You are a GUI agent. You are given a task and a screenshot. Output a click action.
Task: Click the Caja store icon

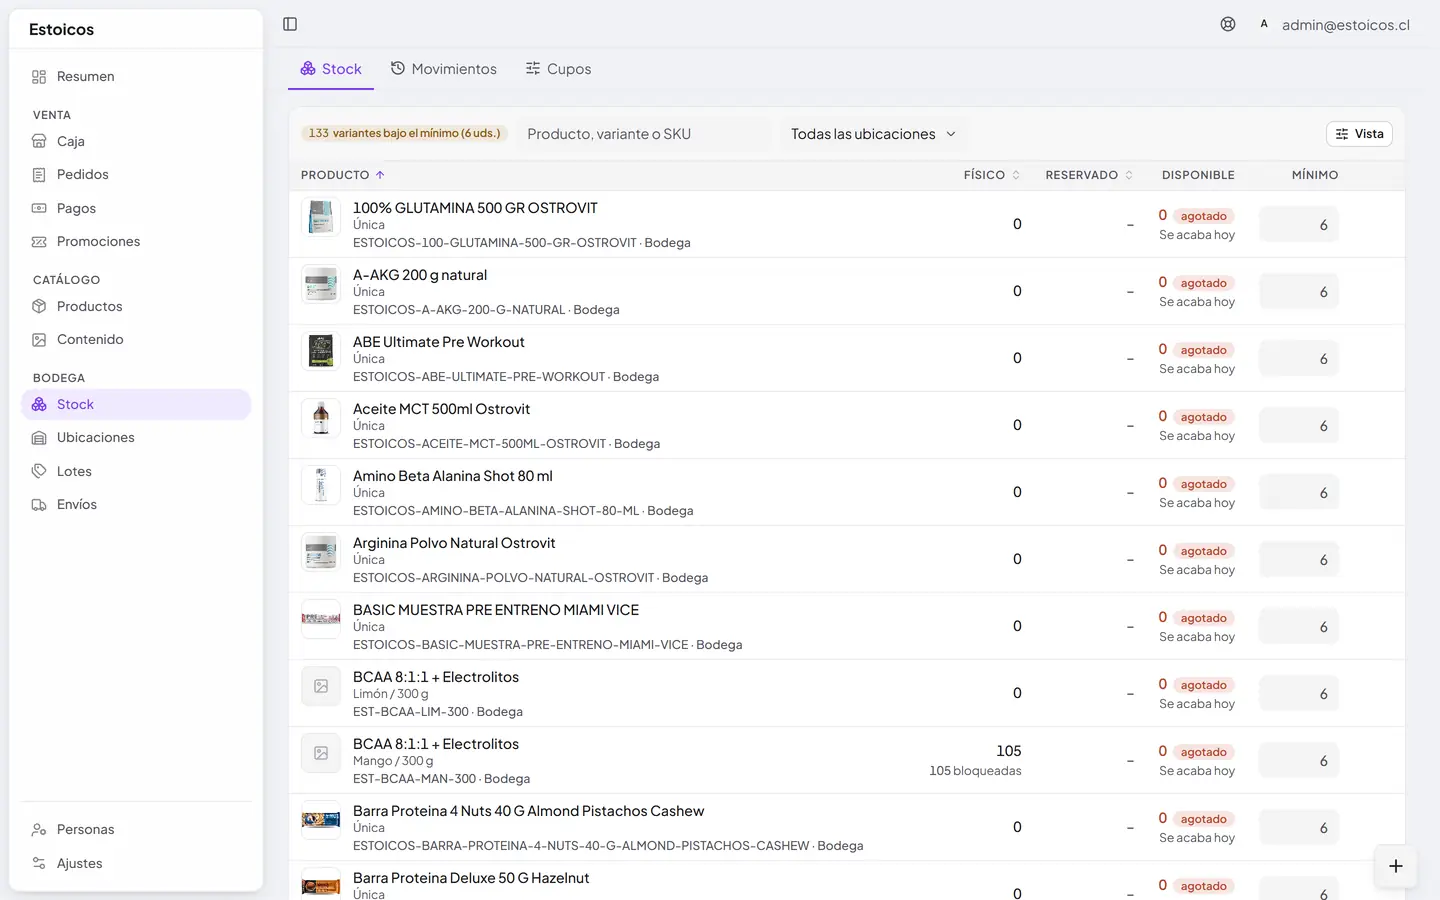coord(39,142)
